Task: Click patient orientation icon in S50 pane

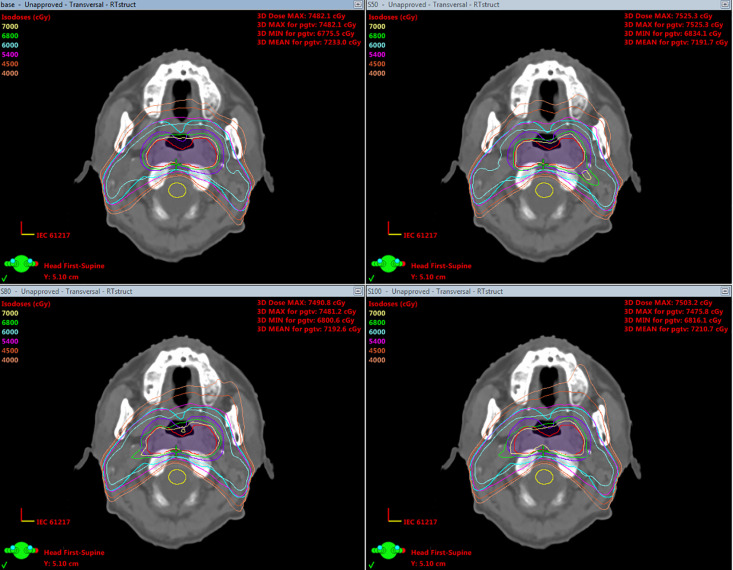Action: (388, 264)
